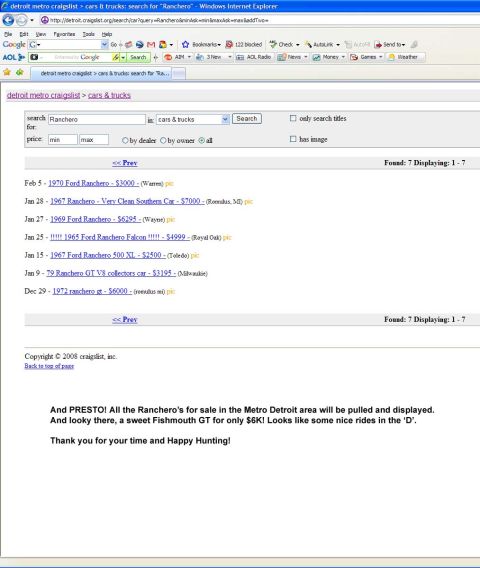Click the AOL logo icon

tap(14, 57)
